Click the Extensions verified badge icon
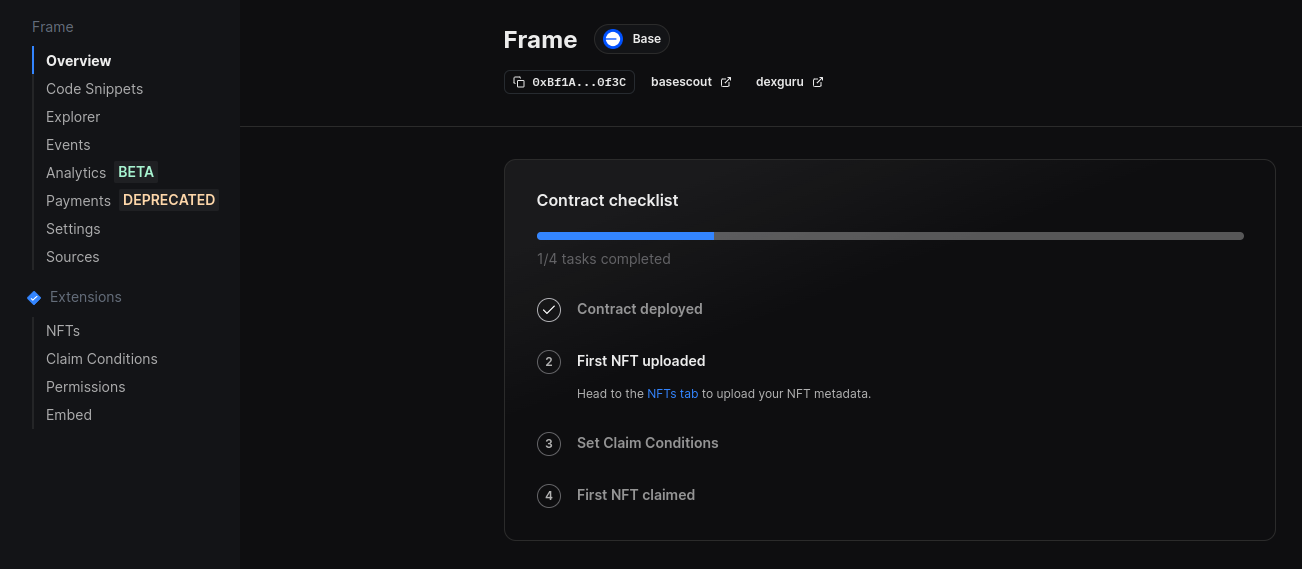This screenshot has width=1302, height=569. coord(34,297)
